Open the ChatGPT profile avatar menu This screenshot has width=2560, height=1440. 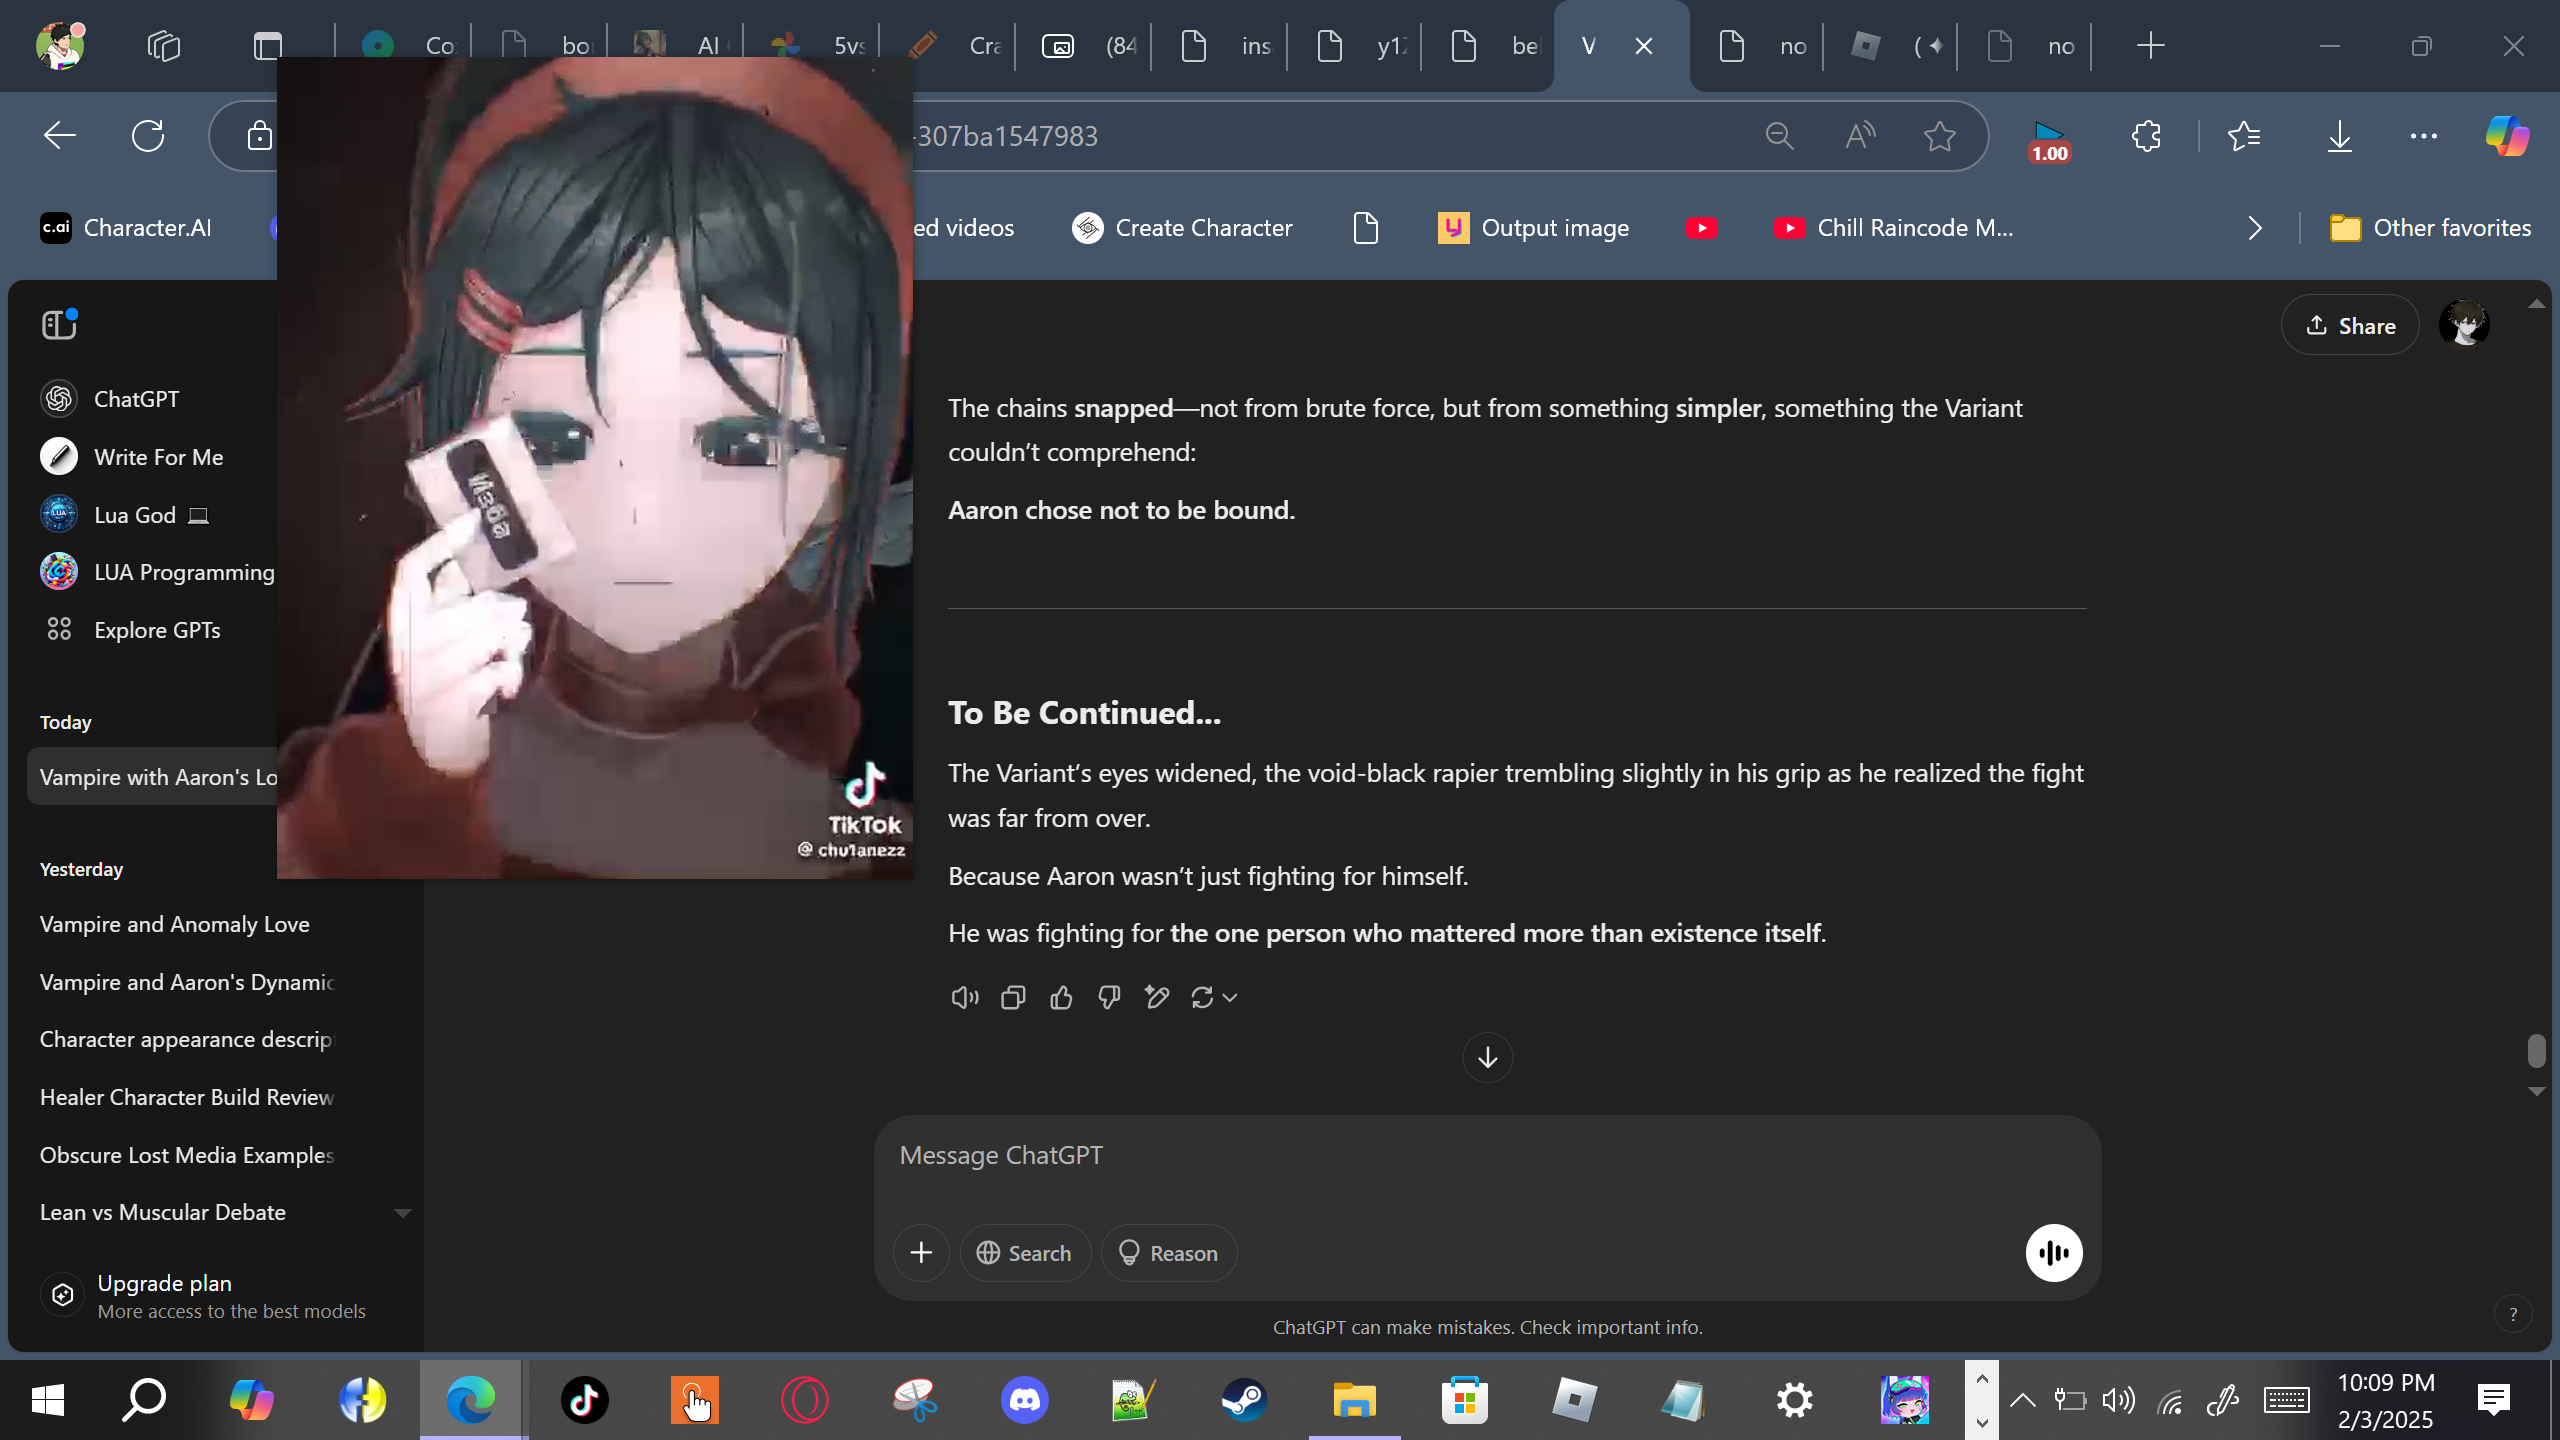tap(2464, 325)
